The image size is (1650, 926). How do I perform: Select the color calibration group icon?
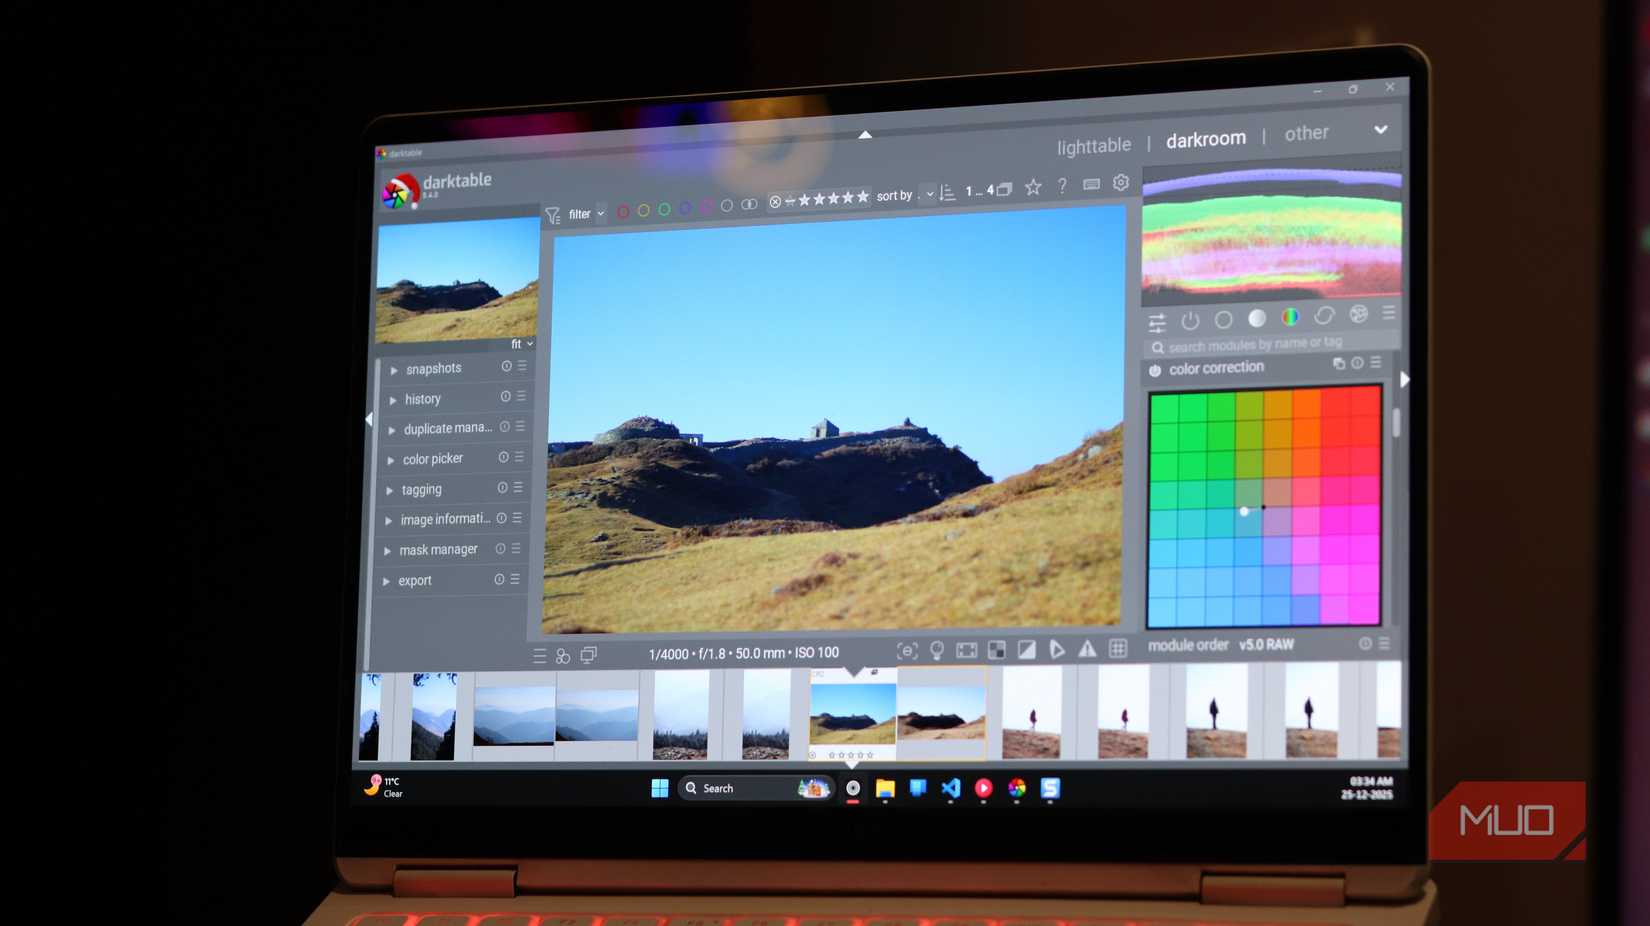(1290, 318)
